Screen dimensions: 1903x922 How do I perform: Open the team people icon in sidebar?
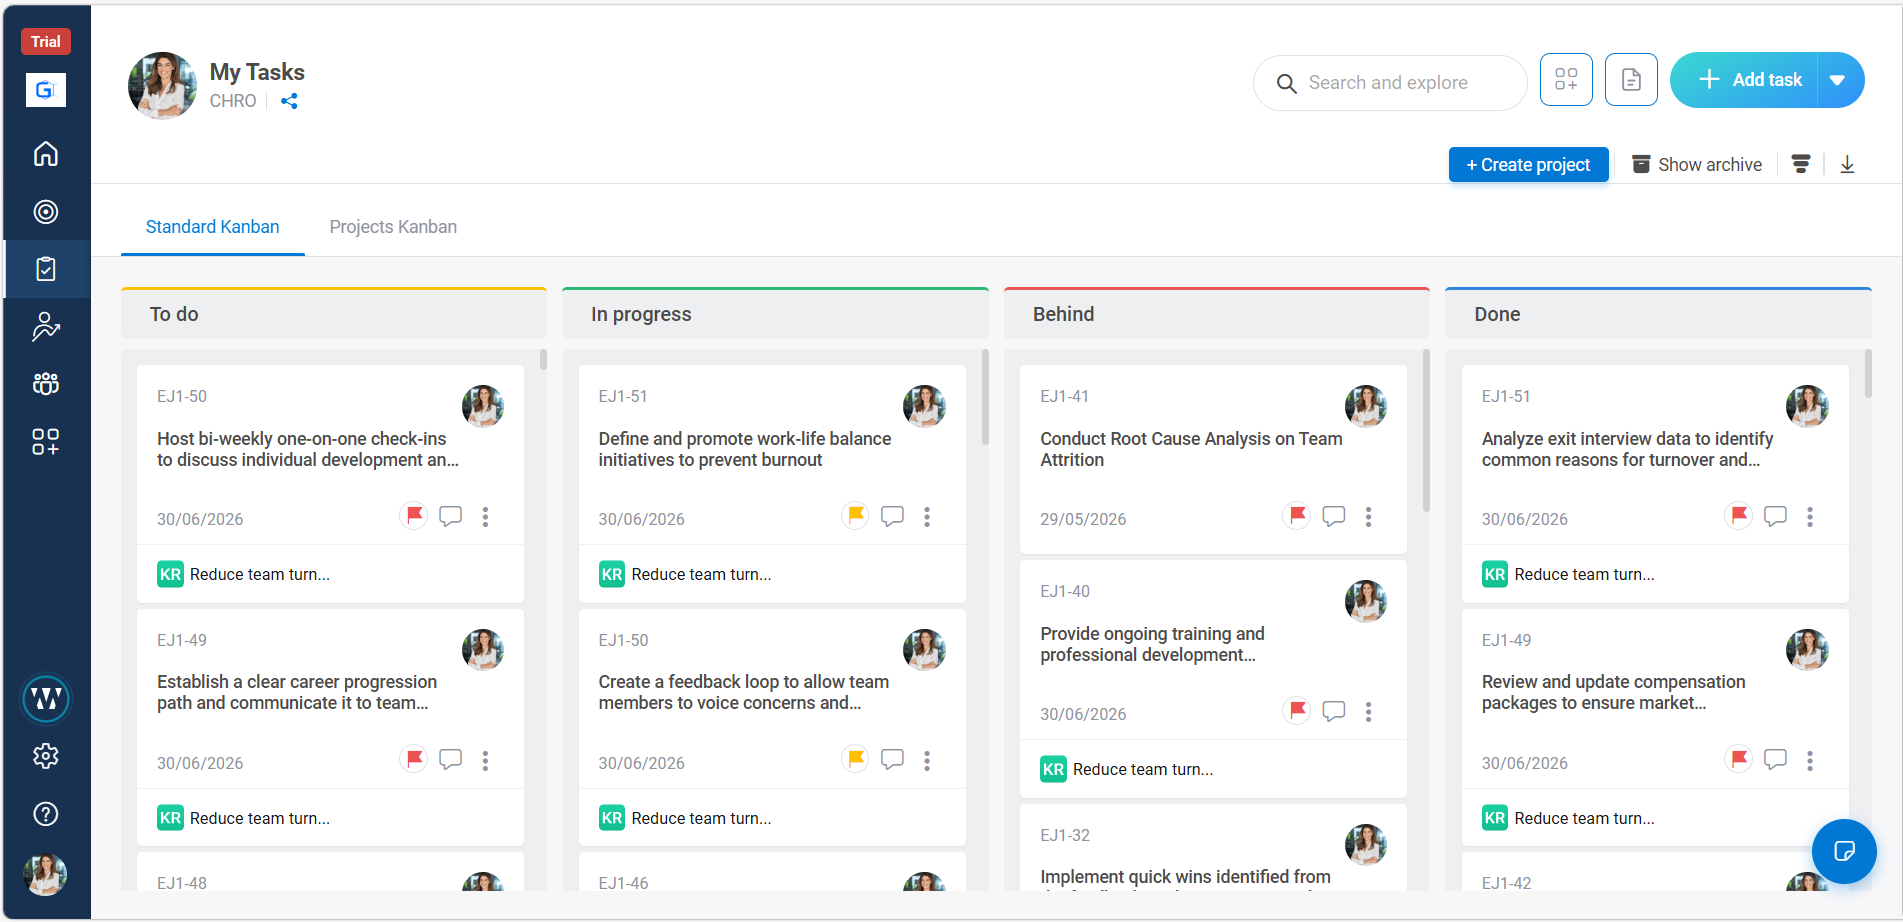point(46,384)
